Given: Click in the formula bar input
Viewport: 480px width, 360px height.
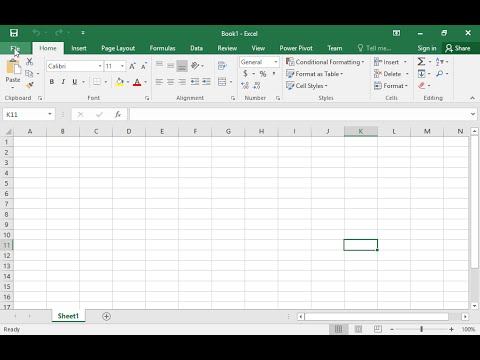Looking at the screenshot, I should pos(299,114).
